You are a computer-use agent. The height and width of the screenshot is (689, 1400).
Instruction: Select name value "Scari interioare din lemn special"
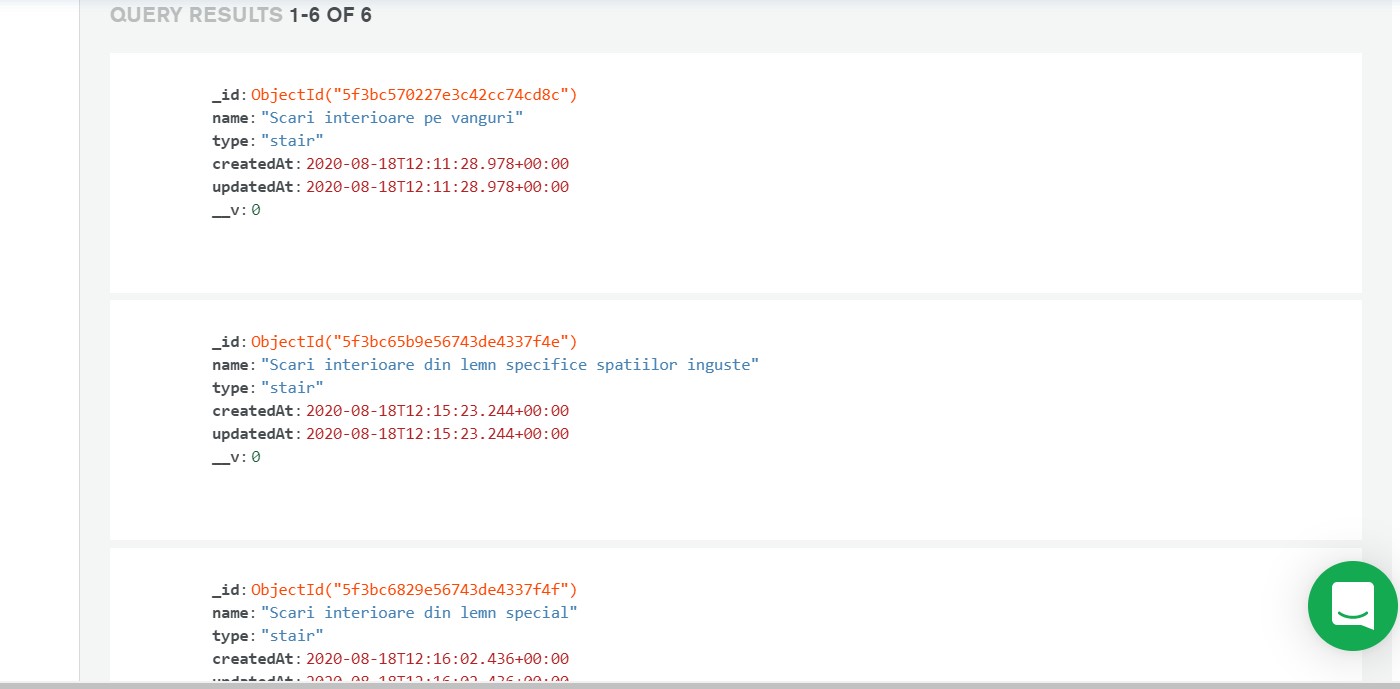click(419, 613)
